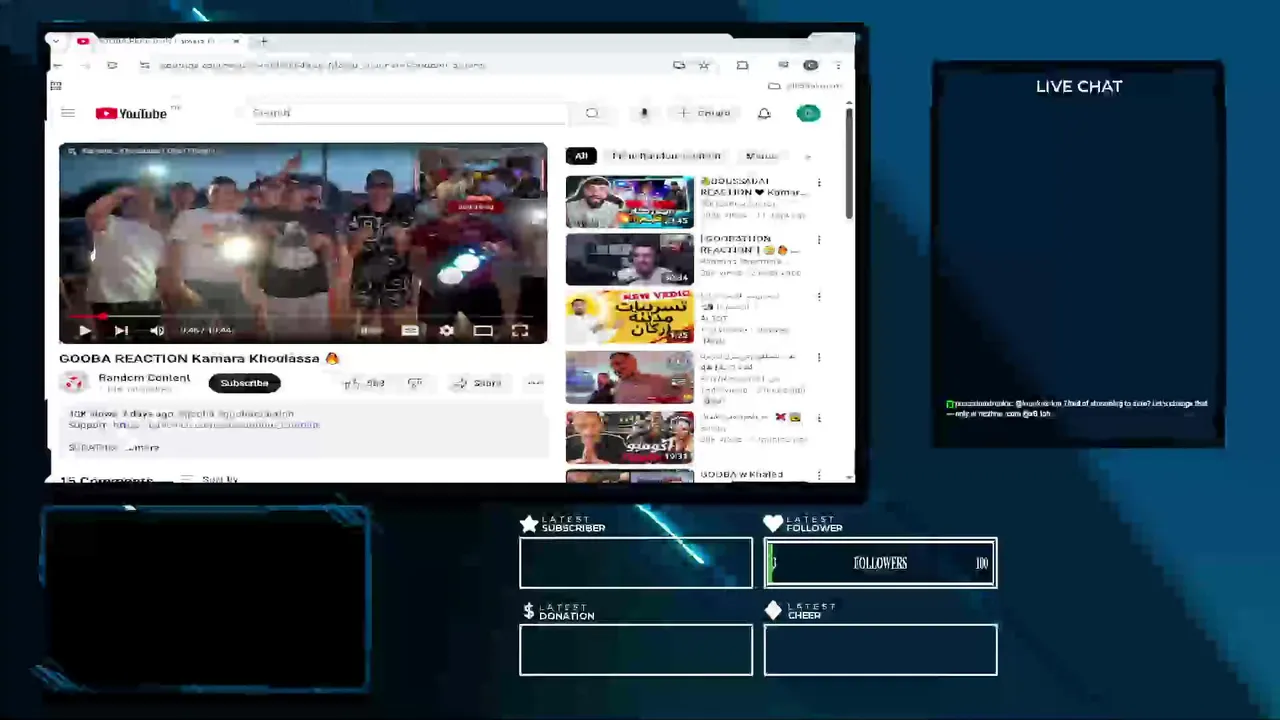
Task: Switch to theater mode view
Action: coord(483,330)
